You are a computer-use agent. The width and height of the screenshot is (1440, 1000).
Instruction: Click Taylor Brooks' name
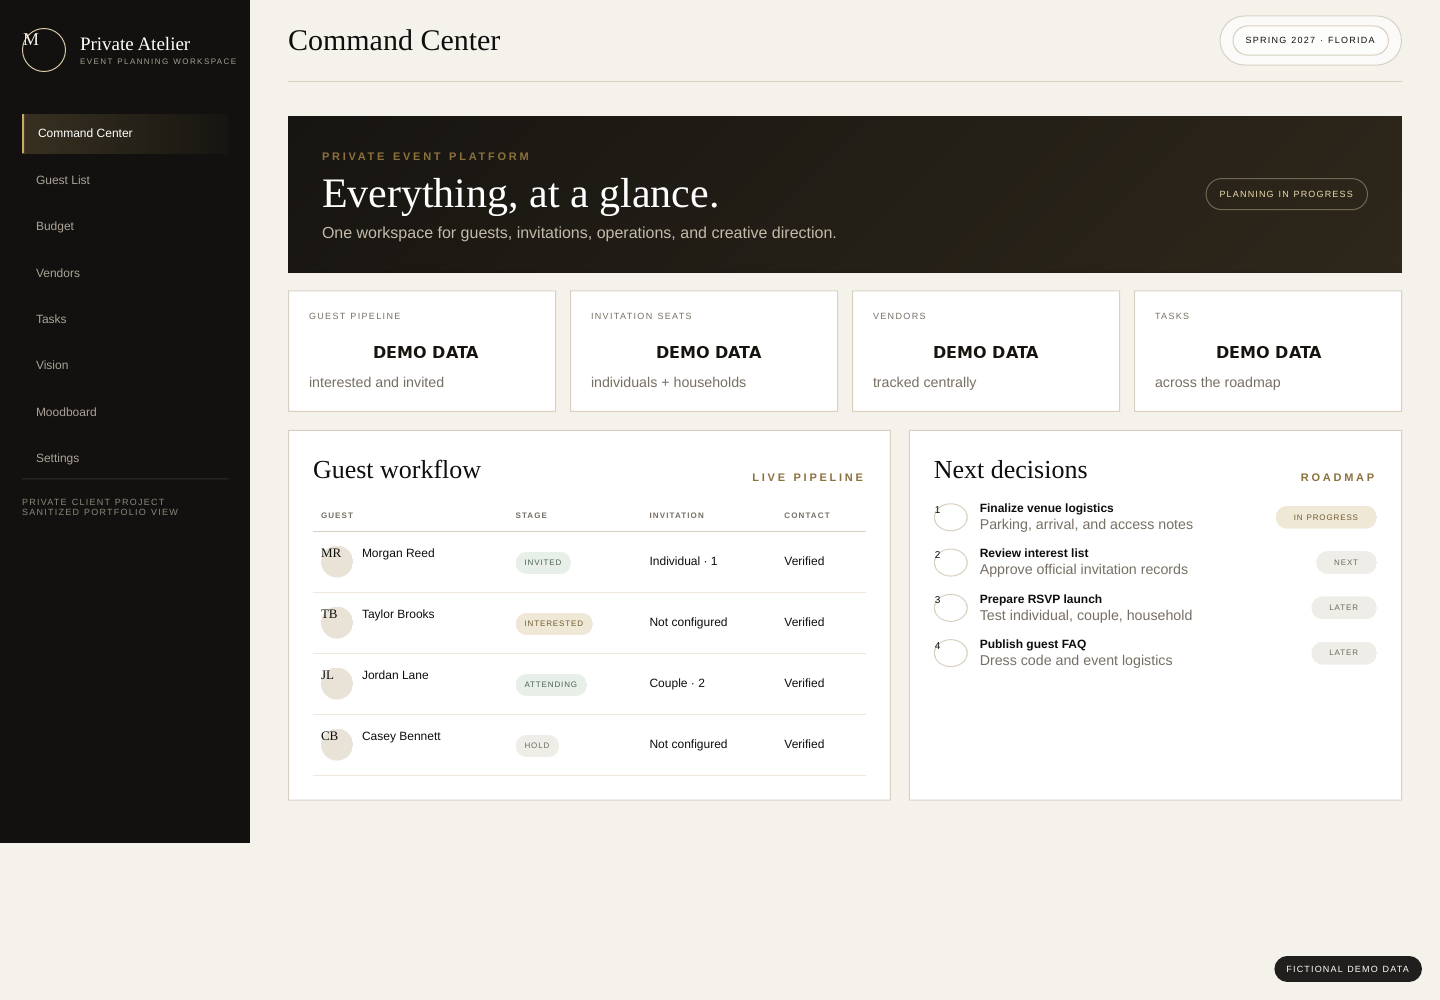(x=398, y=614)
